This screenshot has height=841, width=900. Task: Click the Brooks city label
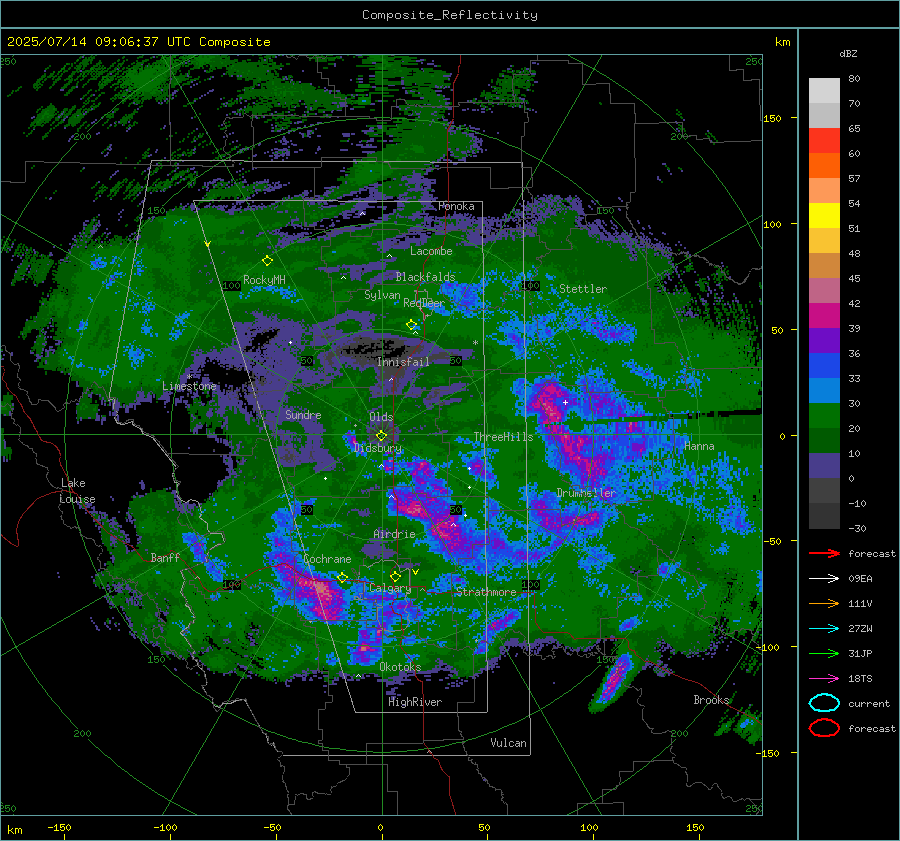pos(711,700)
